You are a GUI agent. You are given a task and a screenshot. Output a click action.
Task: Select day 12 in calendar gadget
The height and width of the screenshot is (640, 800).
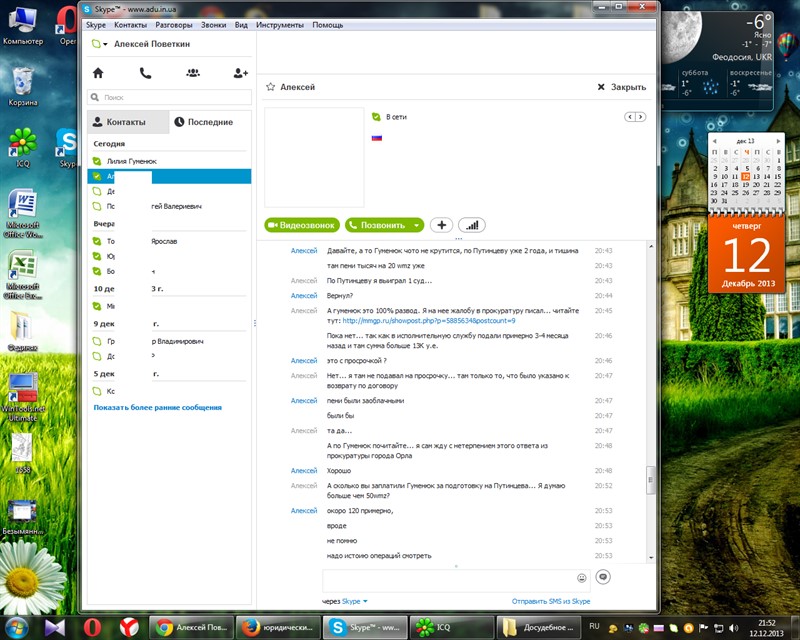(x=745, y=177)
